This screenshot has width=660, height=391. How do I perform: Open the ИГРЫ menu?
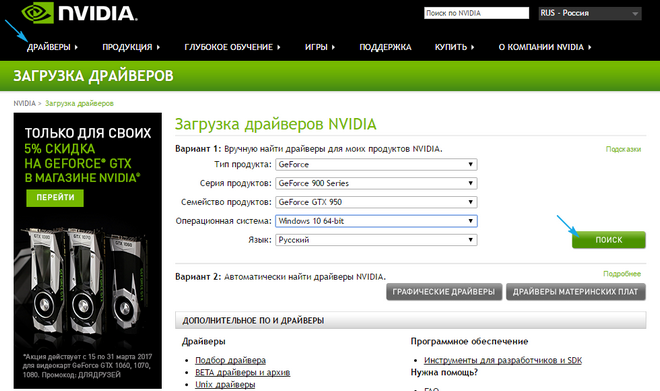coord(319,47)
